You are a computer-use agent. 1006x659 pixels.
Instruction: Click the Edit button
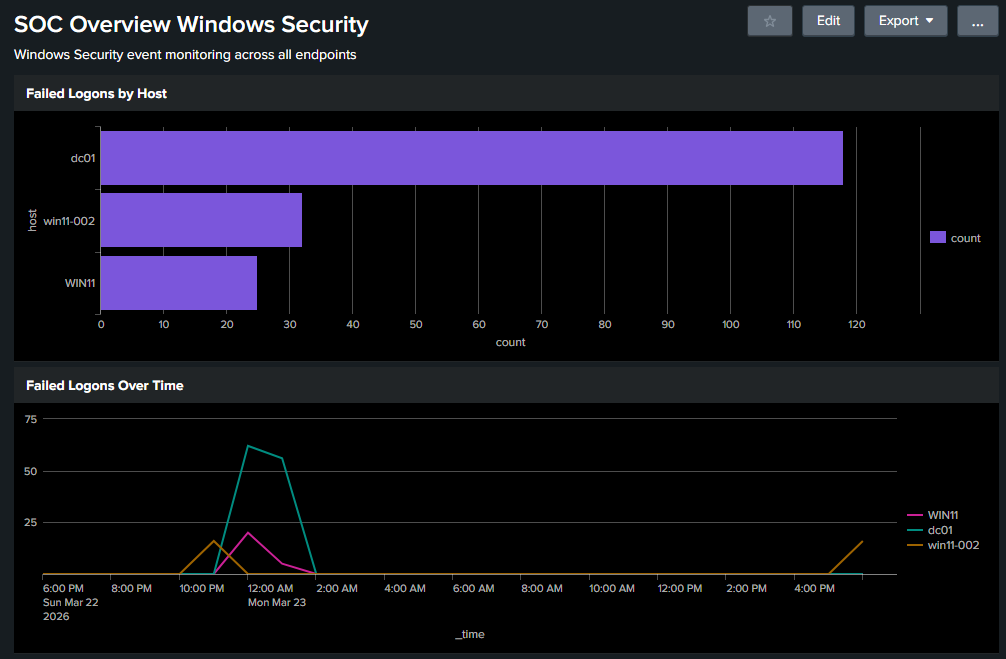(828, 20)
